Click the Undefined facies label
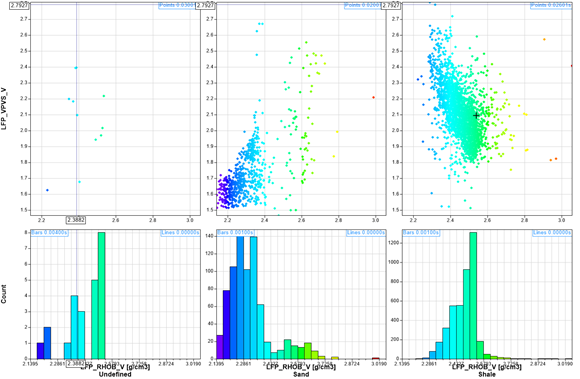 (x=115, y=374)
